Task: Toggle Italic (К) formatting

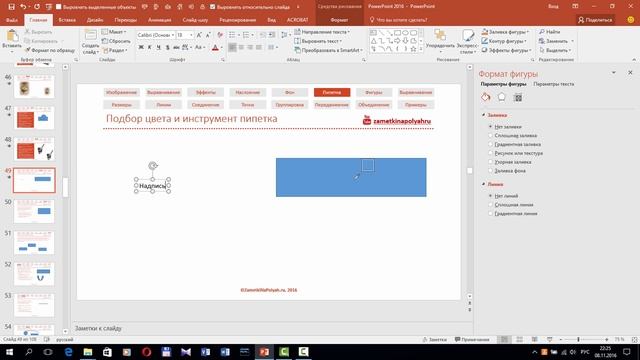Action: (150, 47)
